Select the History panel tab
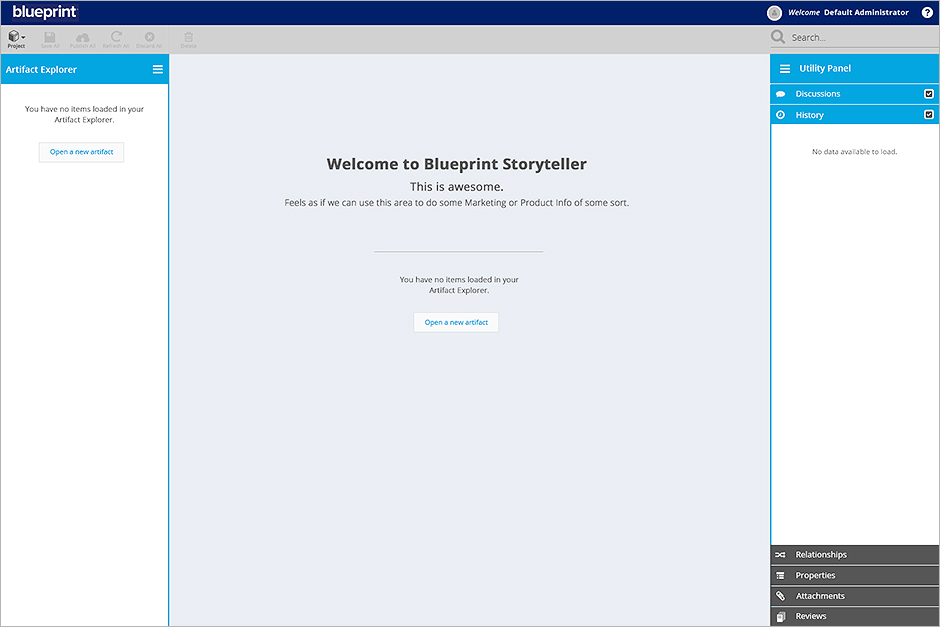Screen dimensions: 940x627 click(854, 115)
